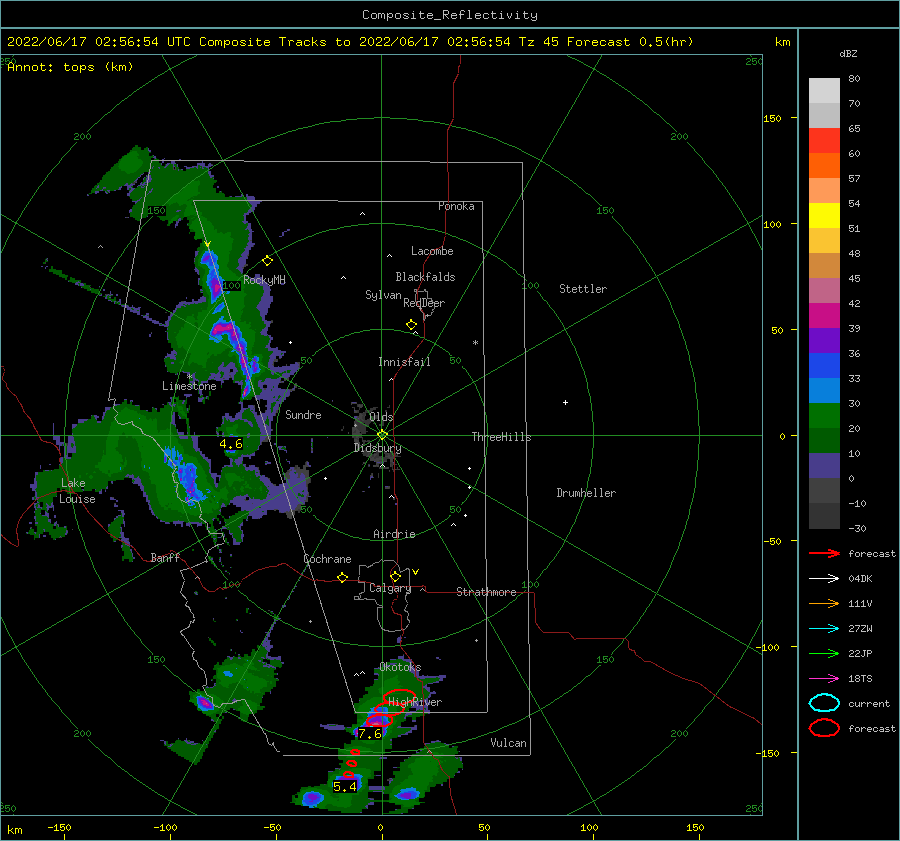900x841 pixels.
Task: Click the cyan 27ZW arrow legend icon
Action: tap(824, 629)
